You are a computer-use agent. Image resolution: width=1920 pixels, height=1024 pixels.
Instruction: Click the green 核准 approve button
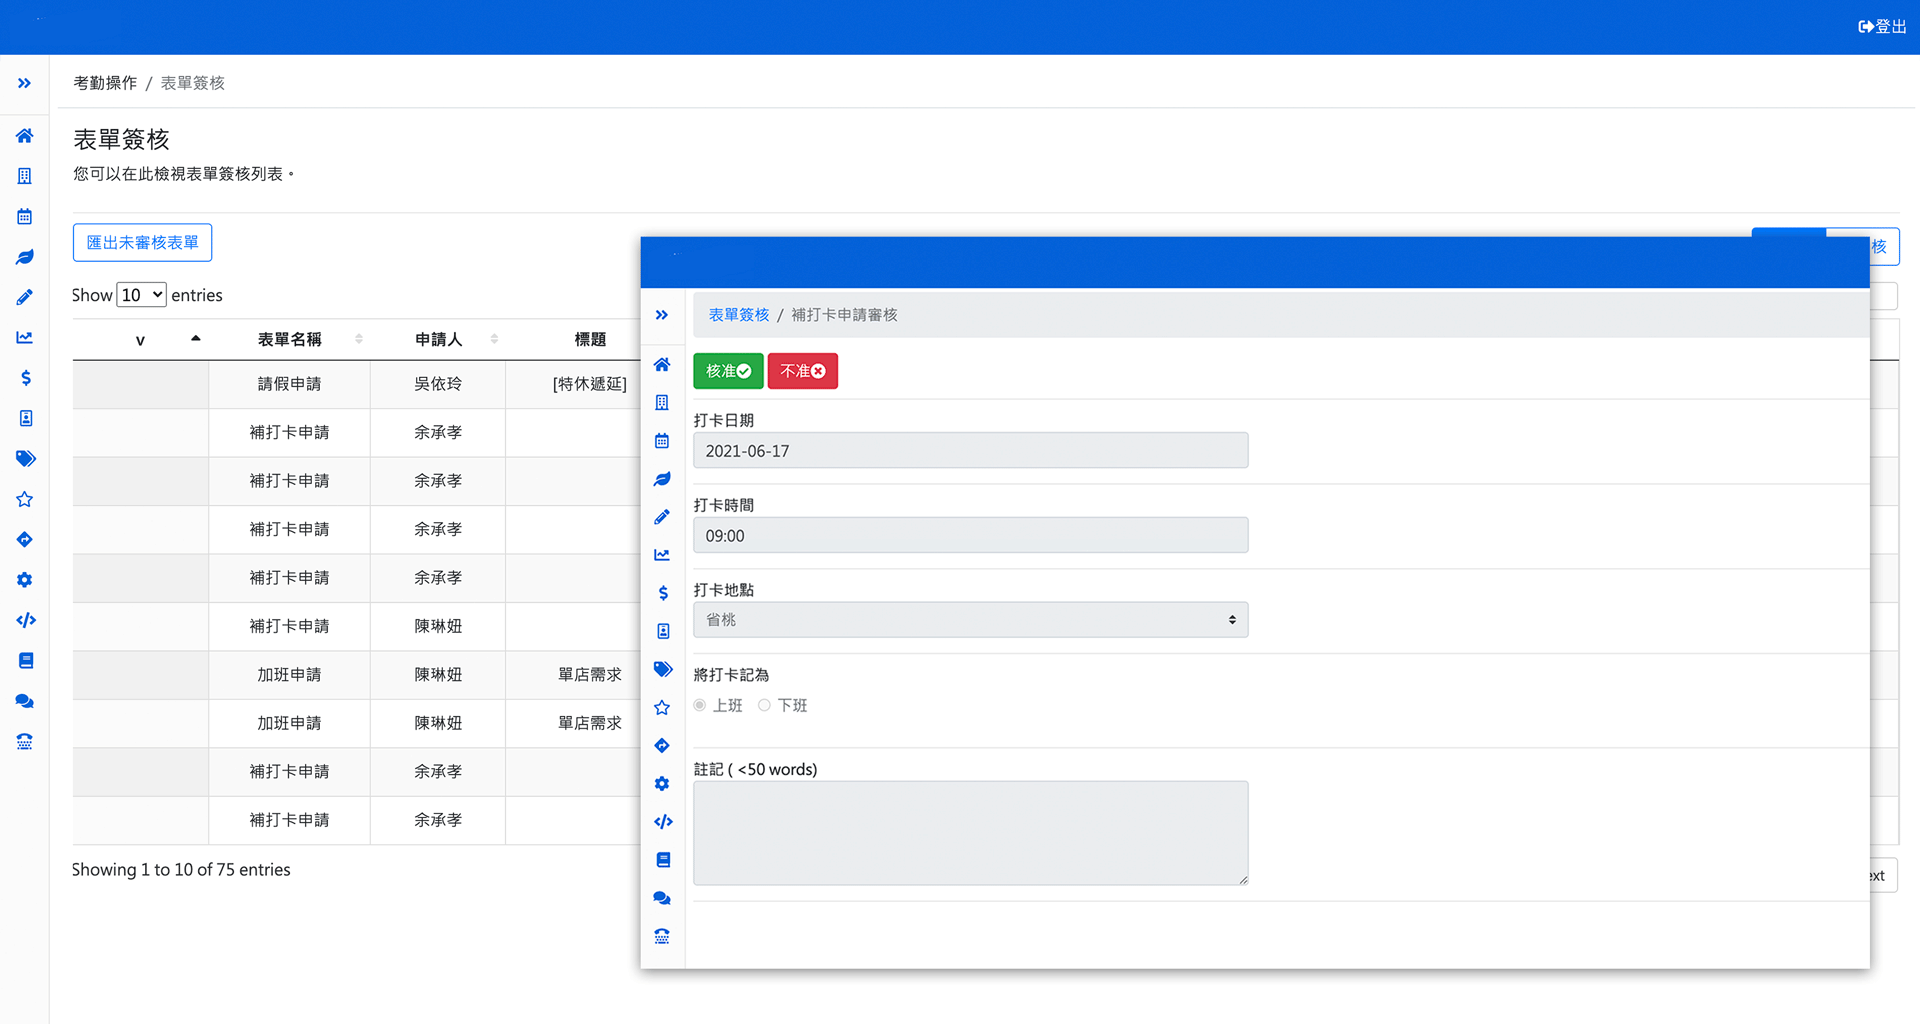coord(728,371)
